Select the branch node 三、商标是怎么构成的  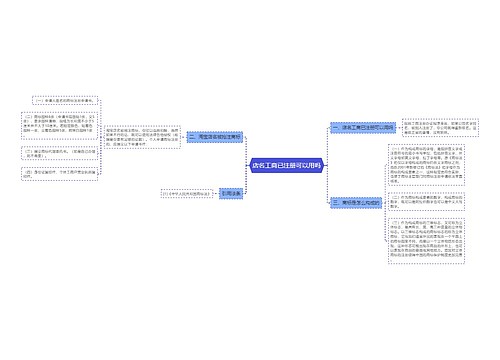(356, 203)
